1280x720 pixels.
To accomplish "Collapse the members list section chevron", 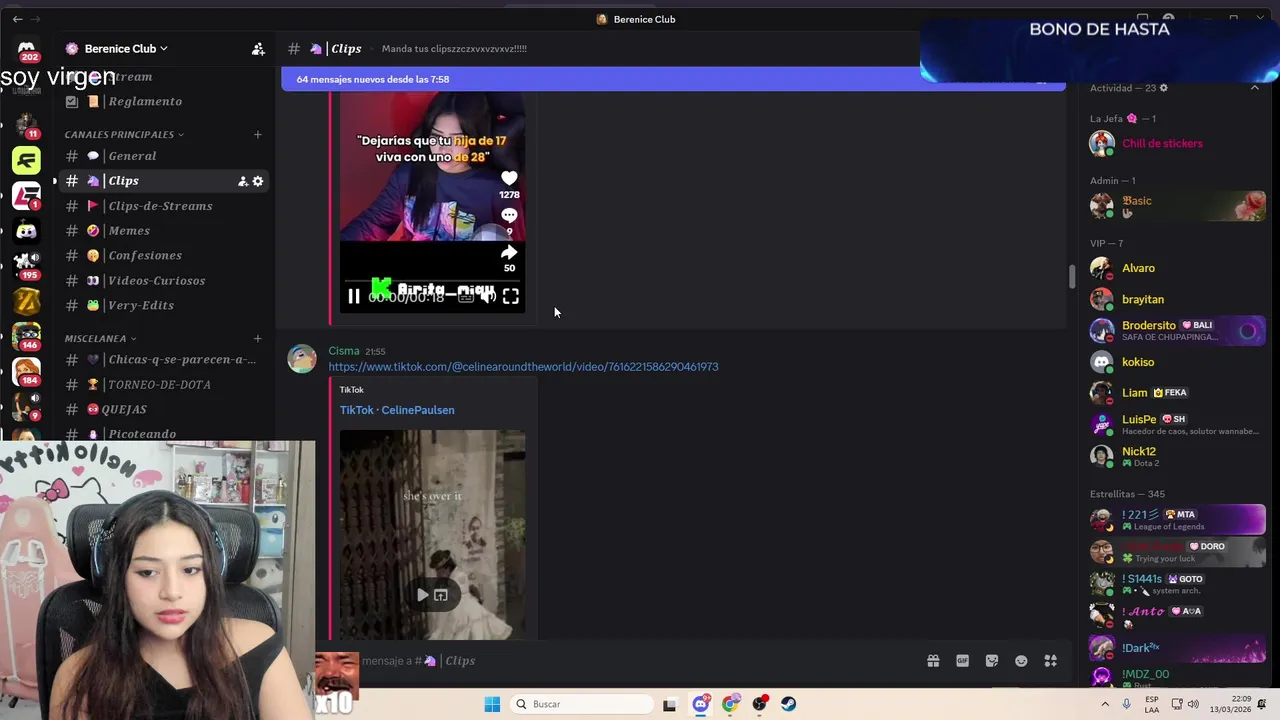I will [x=1254, y=88].
